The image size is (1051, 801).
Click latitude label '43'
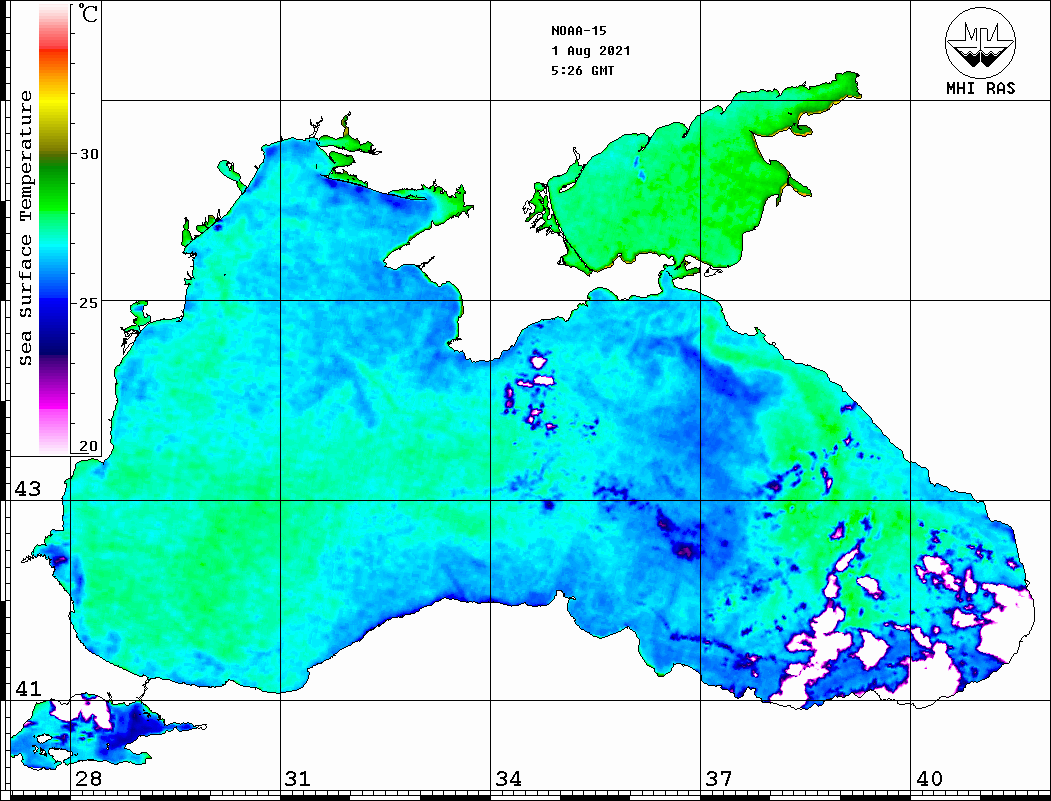point(28,489)
